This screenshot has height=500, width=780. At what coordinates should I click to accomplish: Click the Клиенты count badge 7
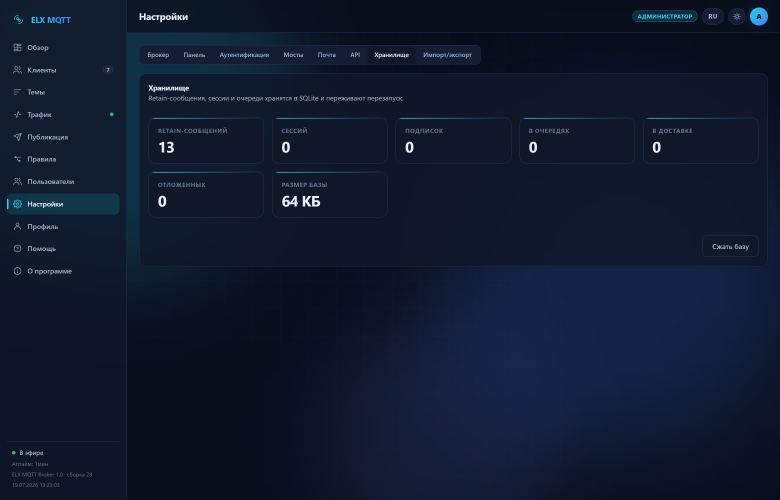tap(107, 70)
